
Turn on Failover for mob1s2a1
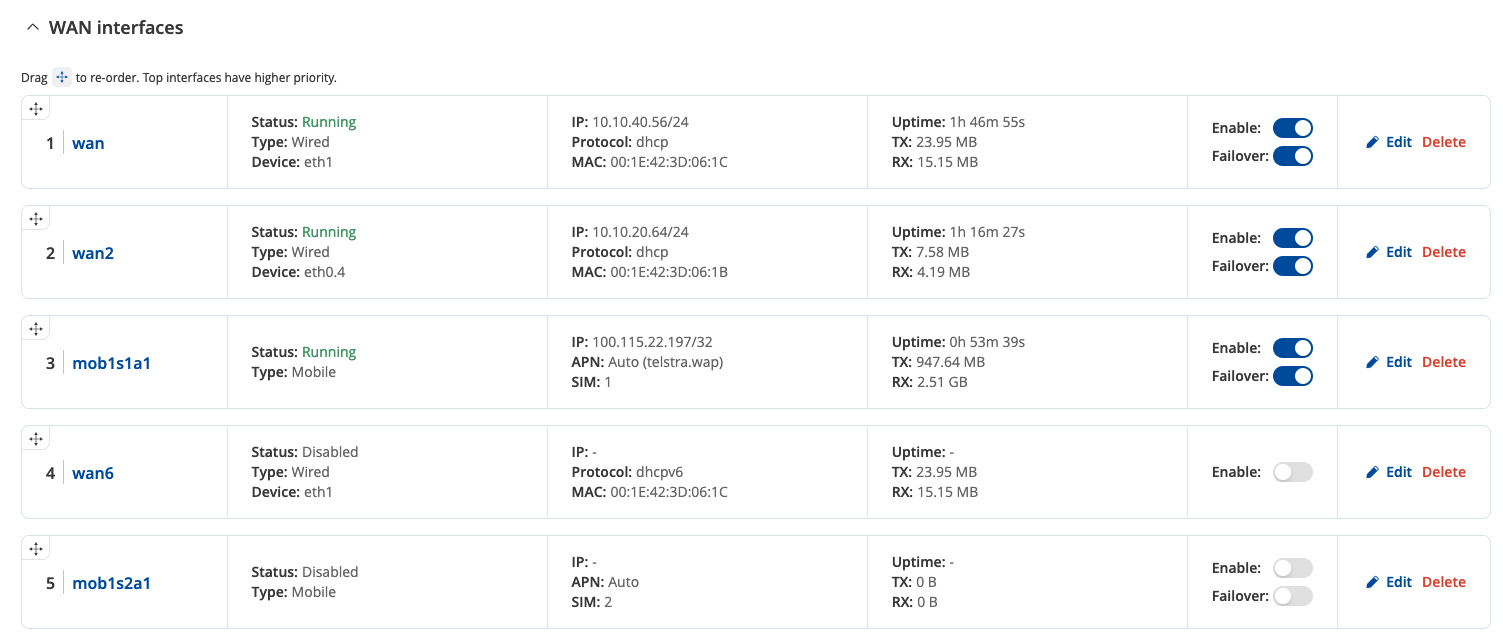pos(1292,596)
